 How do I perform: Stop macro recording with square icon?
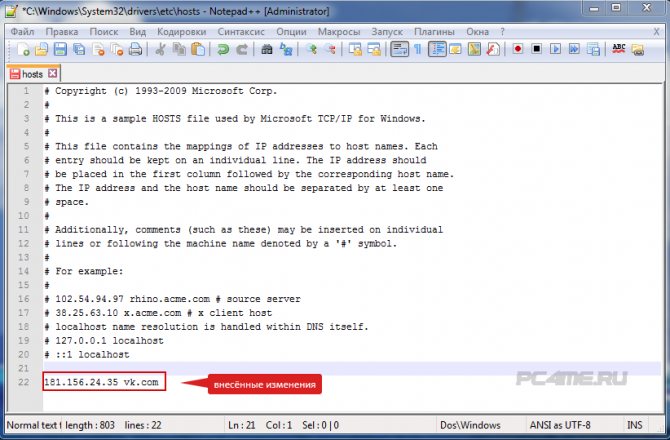pos(537,49)
